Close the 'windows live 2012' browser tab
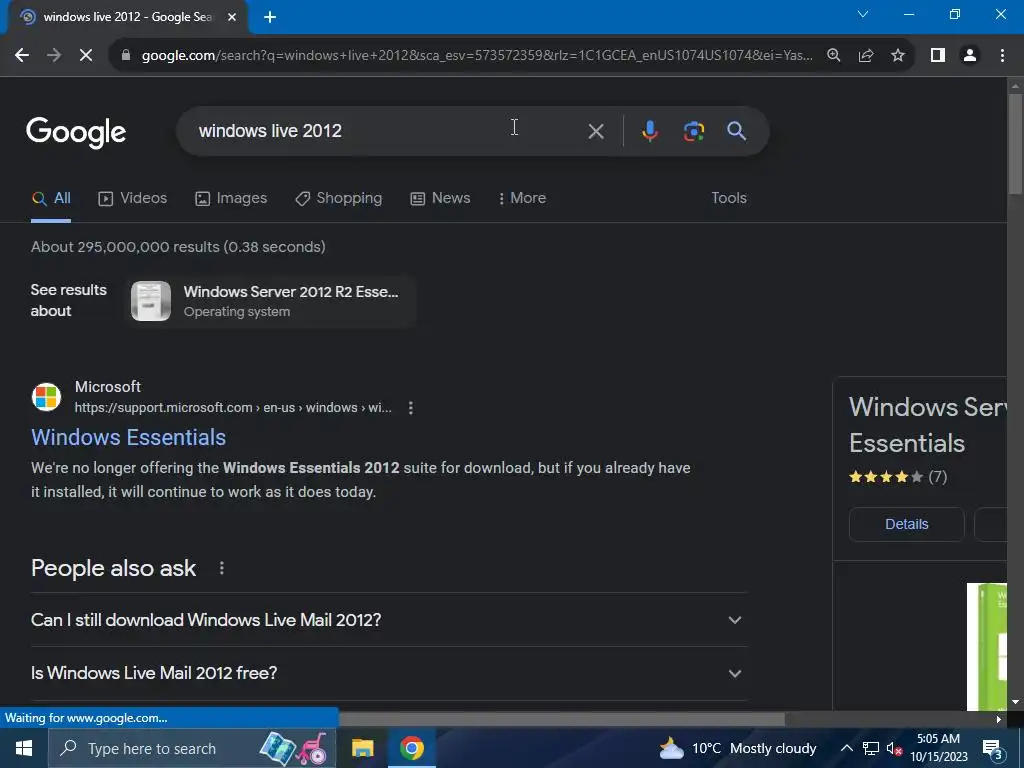The width and height of the screenshot is (1024, 768). pos(232,17)
